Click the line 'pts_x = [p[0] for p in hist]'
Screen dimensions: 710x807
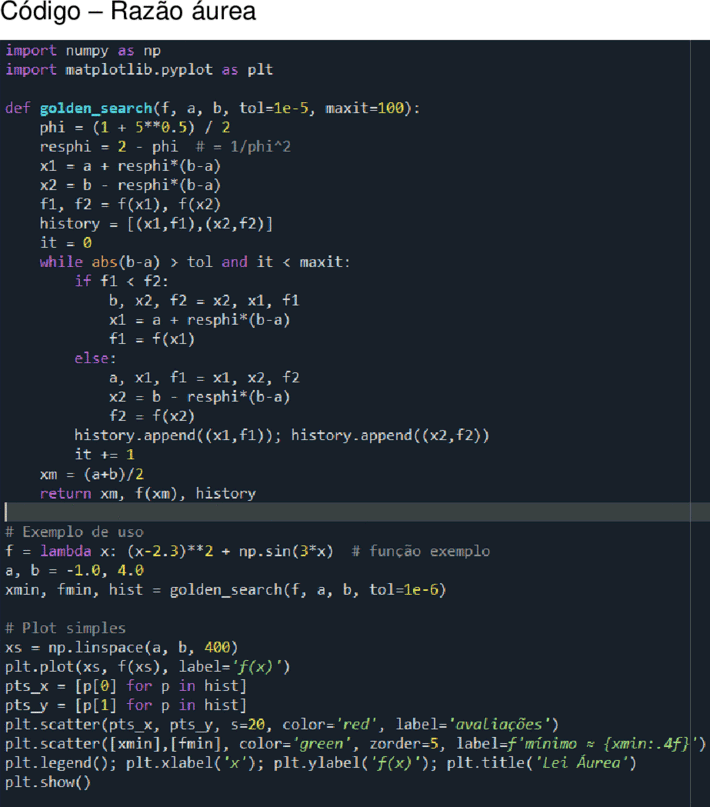126,686
